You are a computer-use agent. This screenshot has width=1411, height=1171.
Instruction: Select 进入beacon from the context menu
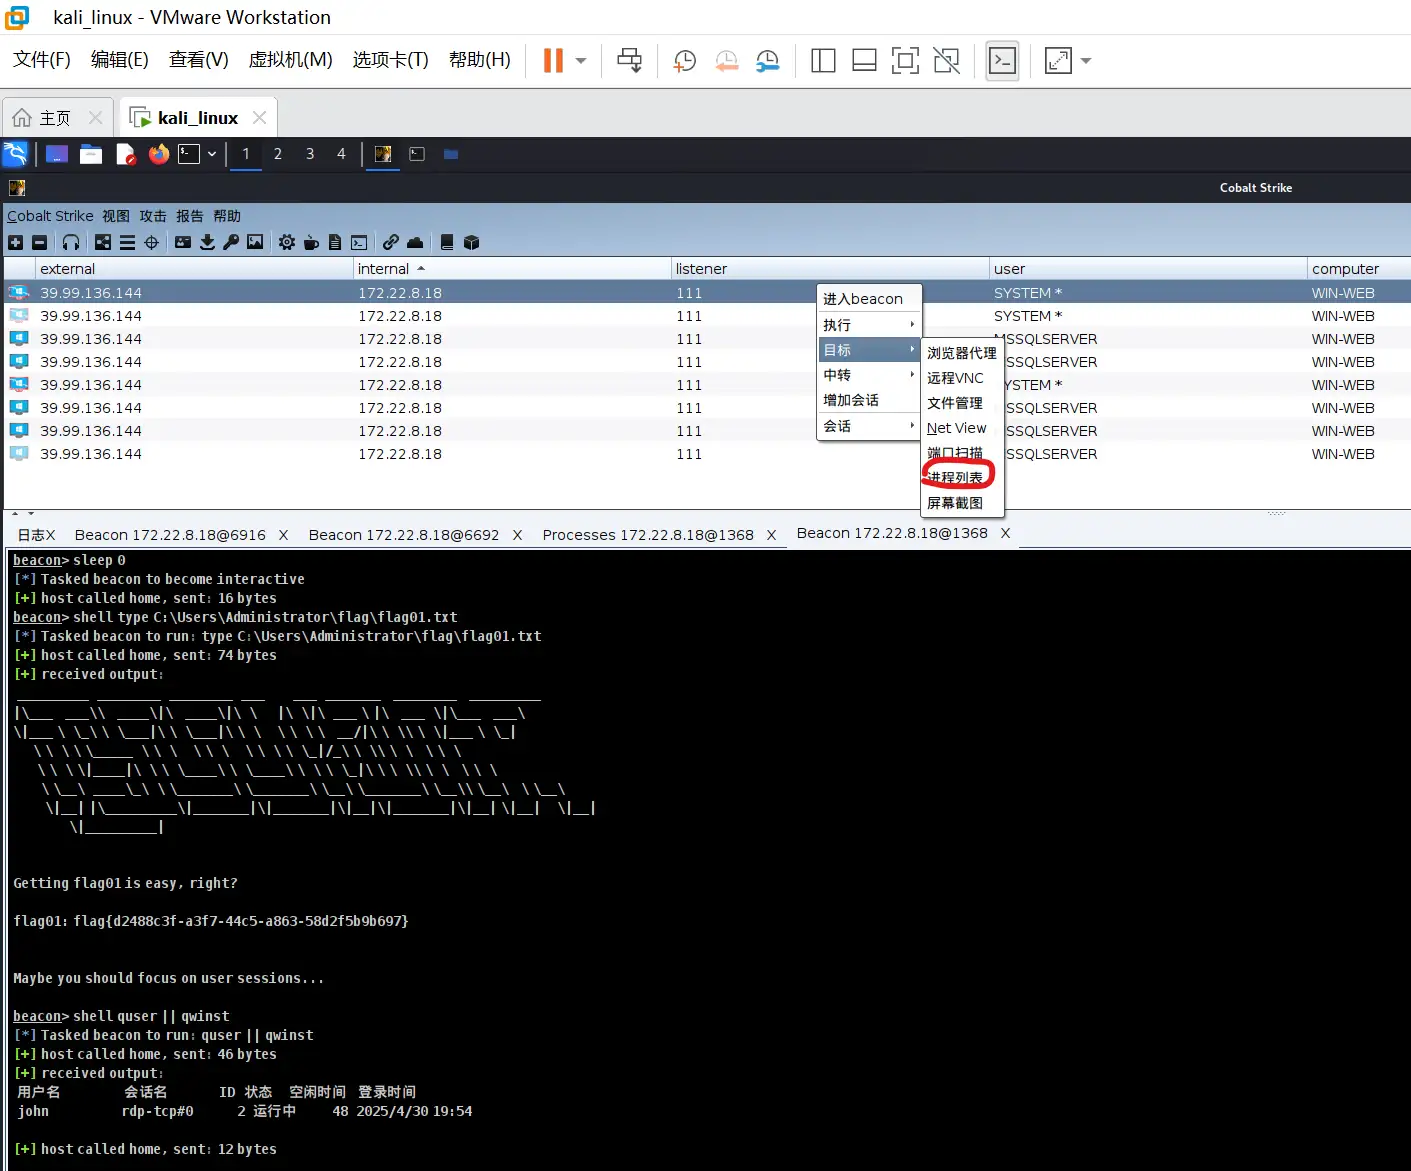click(869, 299)
